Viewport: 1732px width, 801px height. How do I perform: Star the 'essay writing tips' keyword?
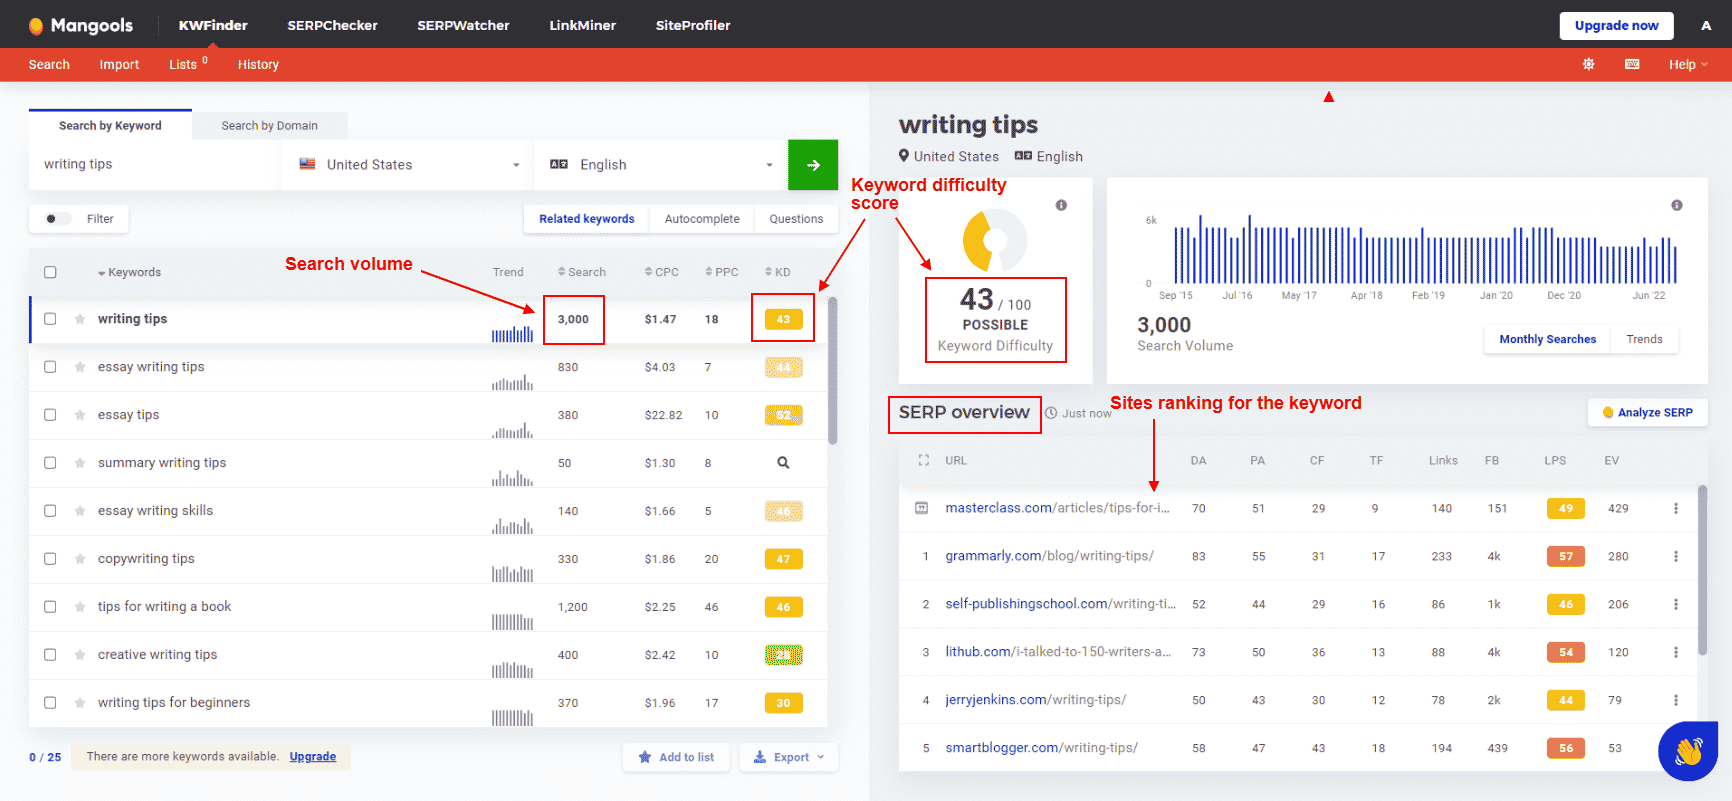coord(80,367)
